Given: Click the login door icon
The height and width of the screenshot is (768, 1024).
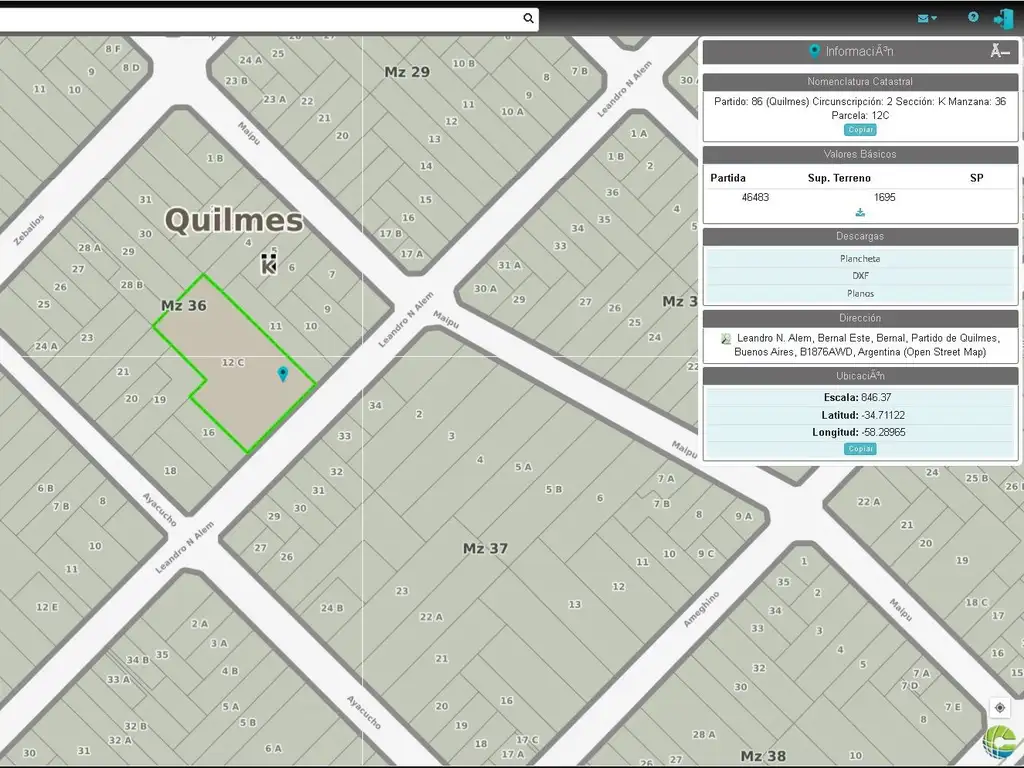Looking at the screenshot, I should (x=1003, y=18).
